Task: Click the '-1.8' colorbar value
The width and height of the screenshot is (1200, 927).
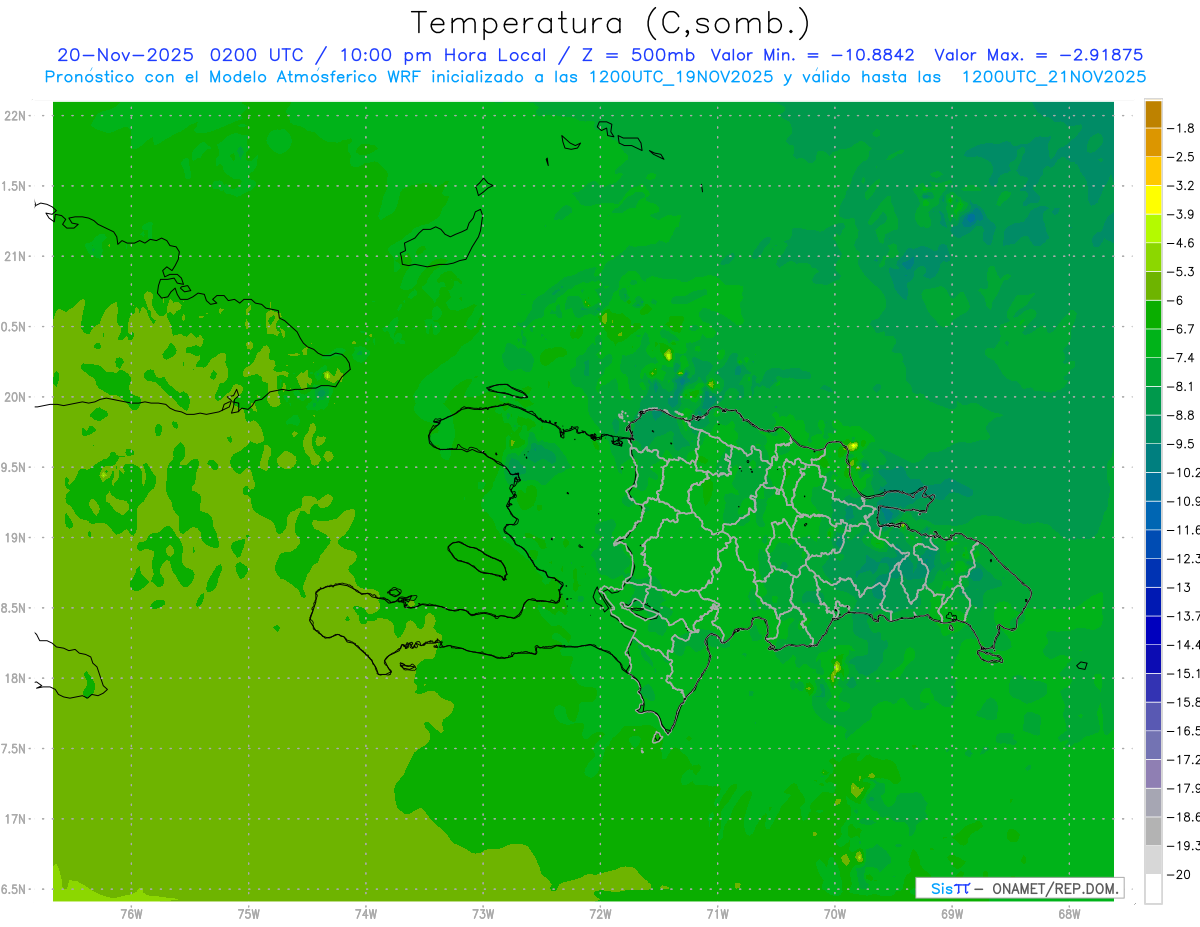Action: click(1182, 128)
